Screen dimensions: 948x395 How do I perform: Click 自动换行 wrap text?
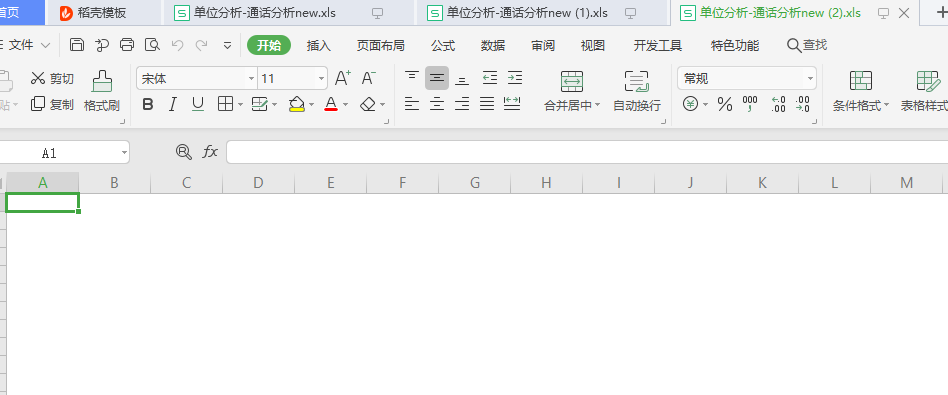pyautogui.click(x=637, y=91)
